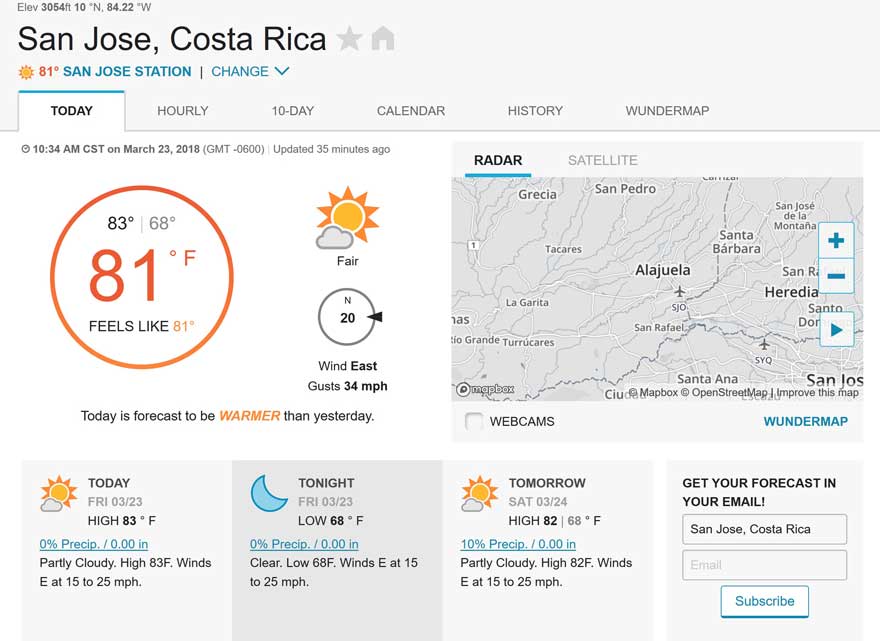Click the large 81 °F temperature reading

tap(142, 274)
